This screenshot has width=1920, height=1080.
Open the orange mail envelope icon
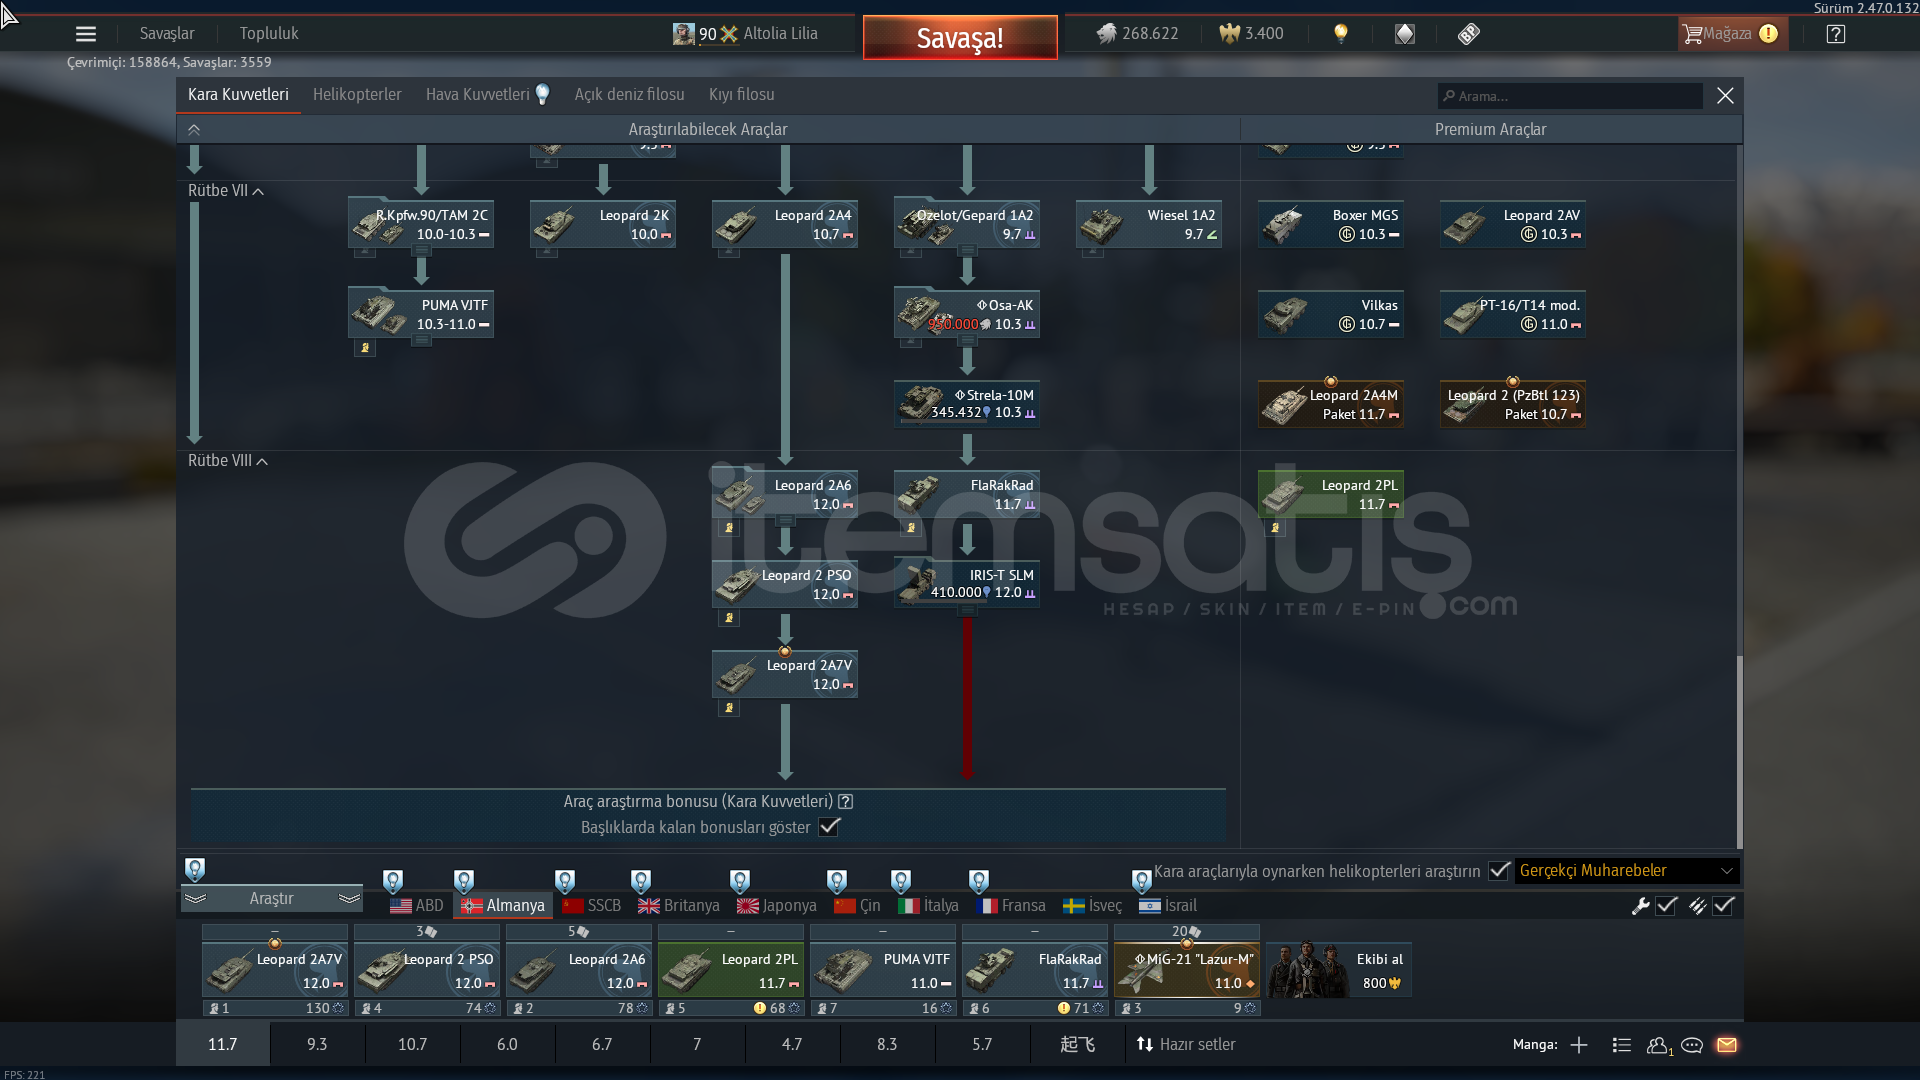click(1727, 1045)
